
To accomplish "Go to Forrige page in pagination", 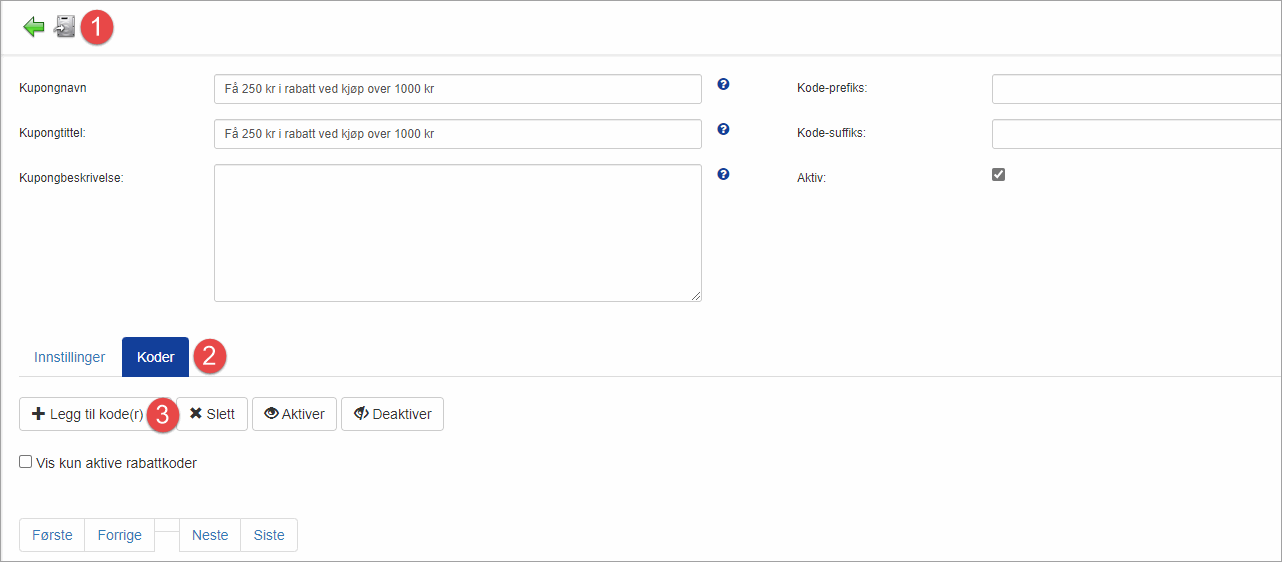I will tap(120, 535).
